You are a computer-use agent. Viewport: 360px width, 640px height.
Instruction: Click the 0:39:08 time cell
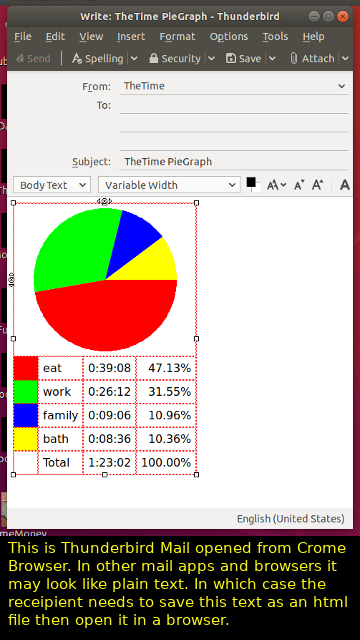pyautogui.click(x=109, y=368)
